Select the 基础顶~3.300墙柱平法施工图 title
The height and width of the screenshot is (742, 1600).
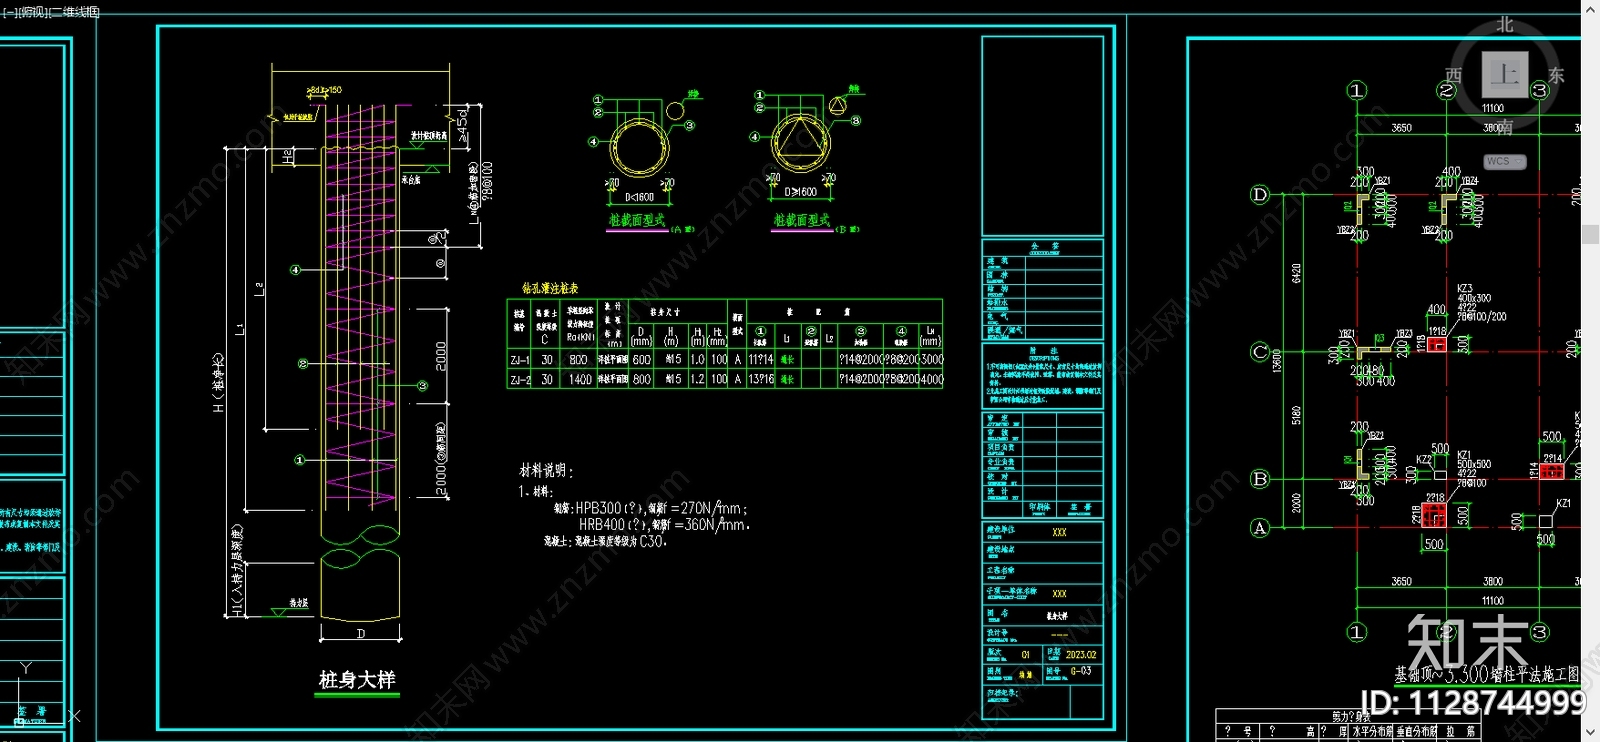(x=1486, y=674)
